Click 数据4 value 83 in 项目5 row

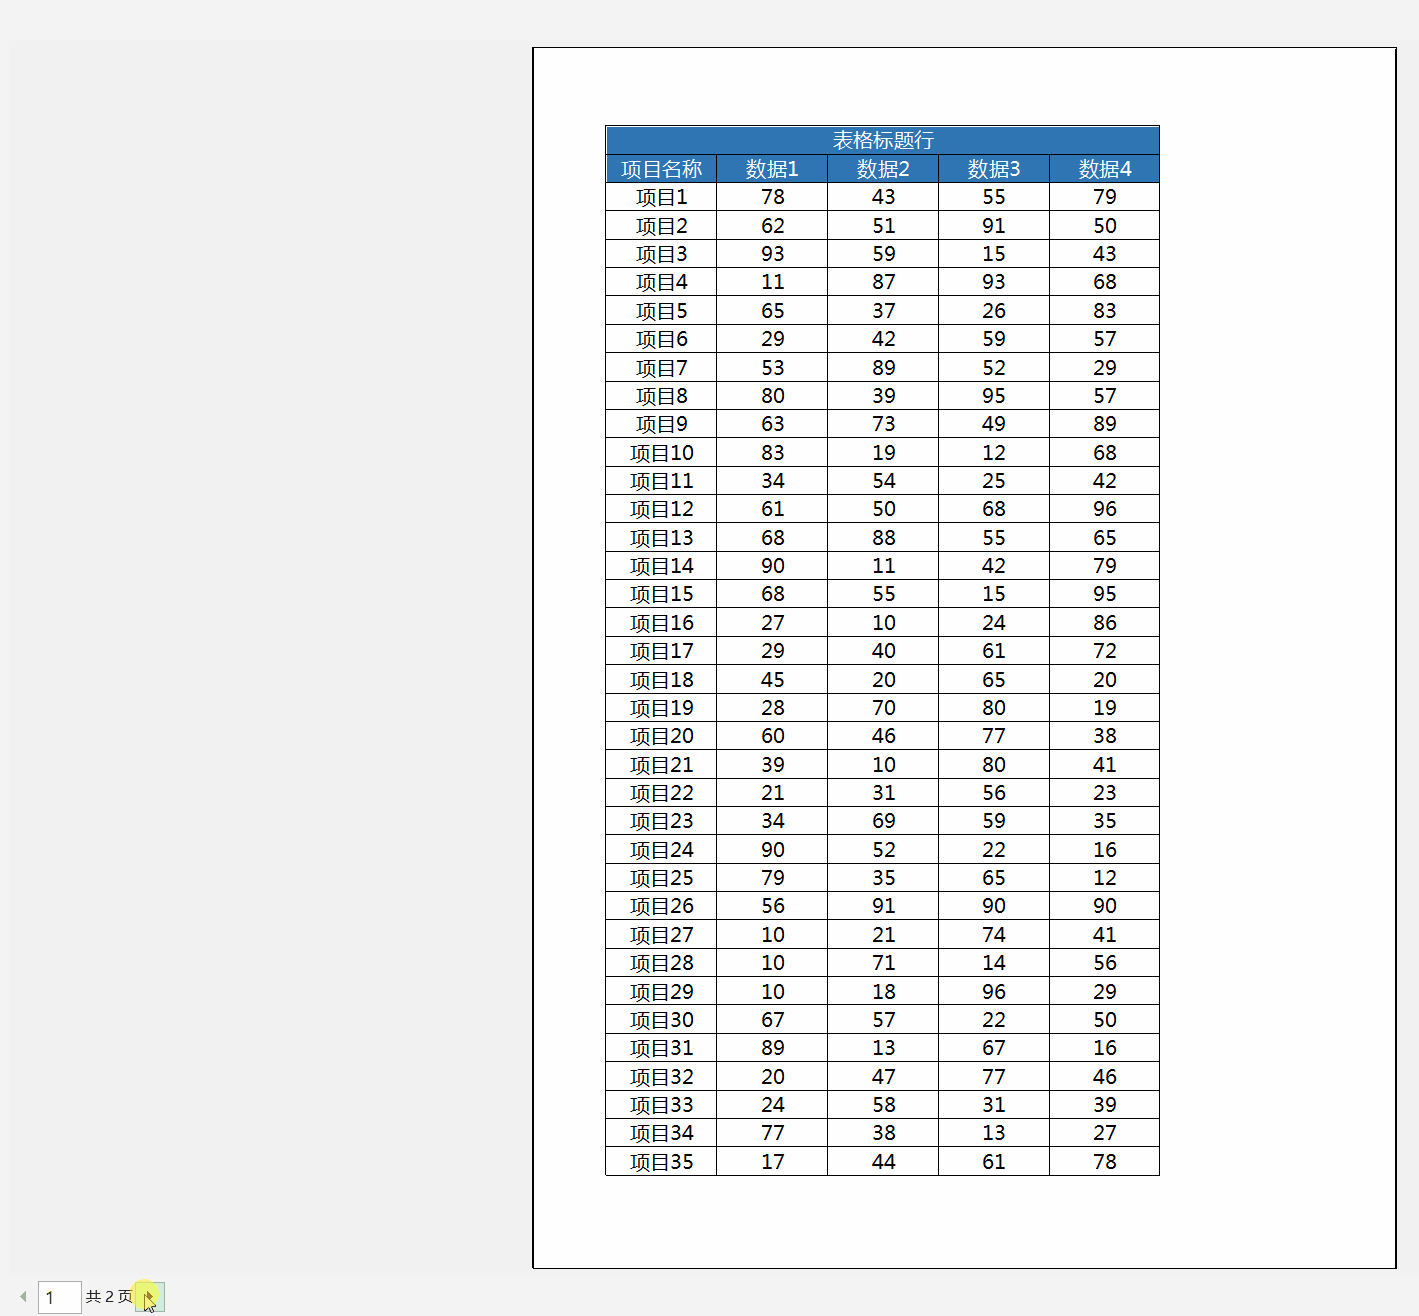click(1105, 311)
